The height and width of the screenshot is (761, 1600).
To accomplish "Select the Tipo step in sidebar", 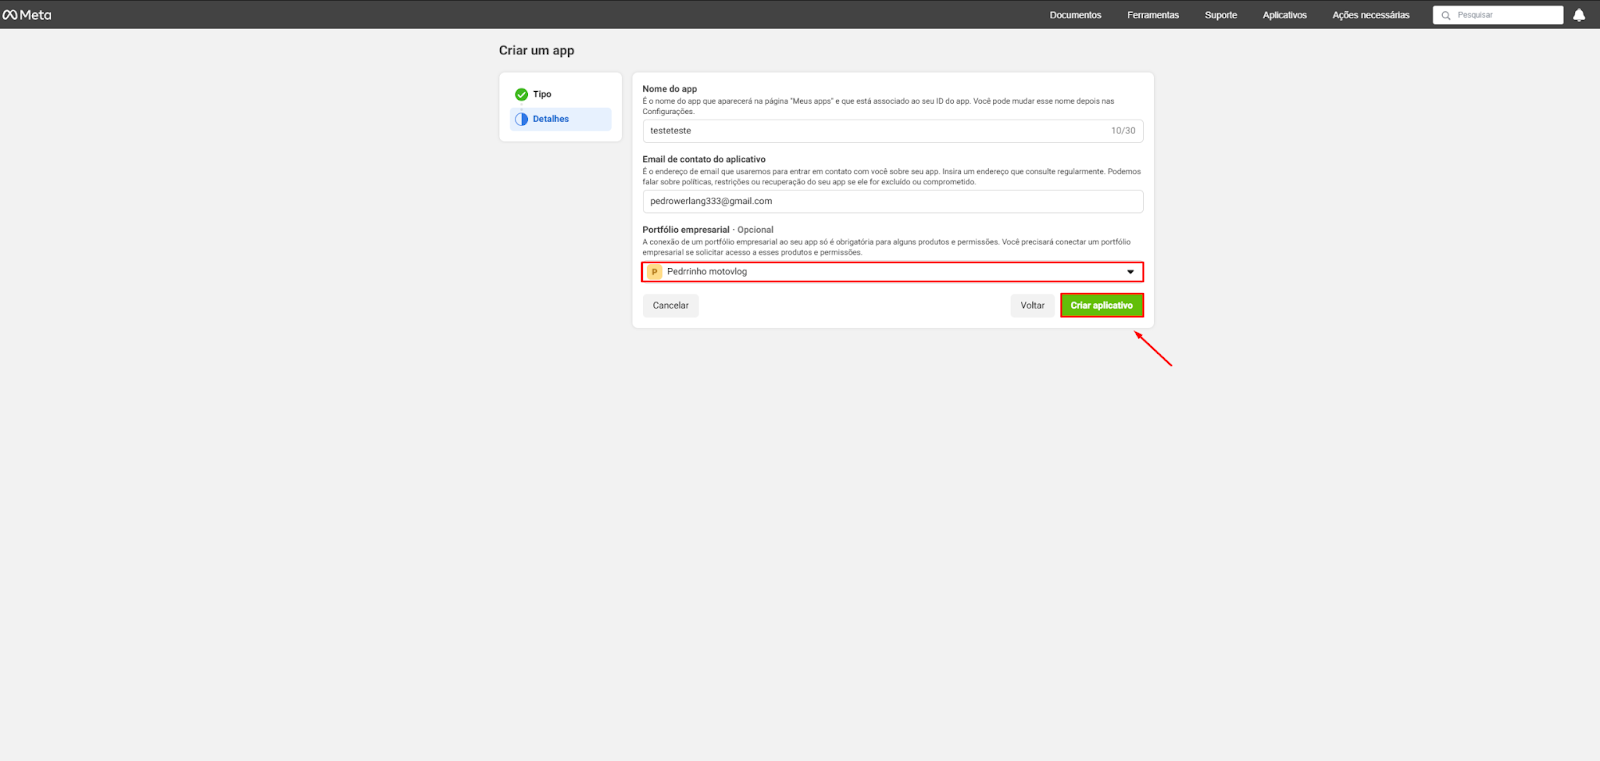I will [x=542, y=94].
